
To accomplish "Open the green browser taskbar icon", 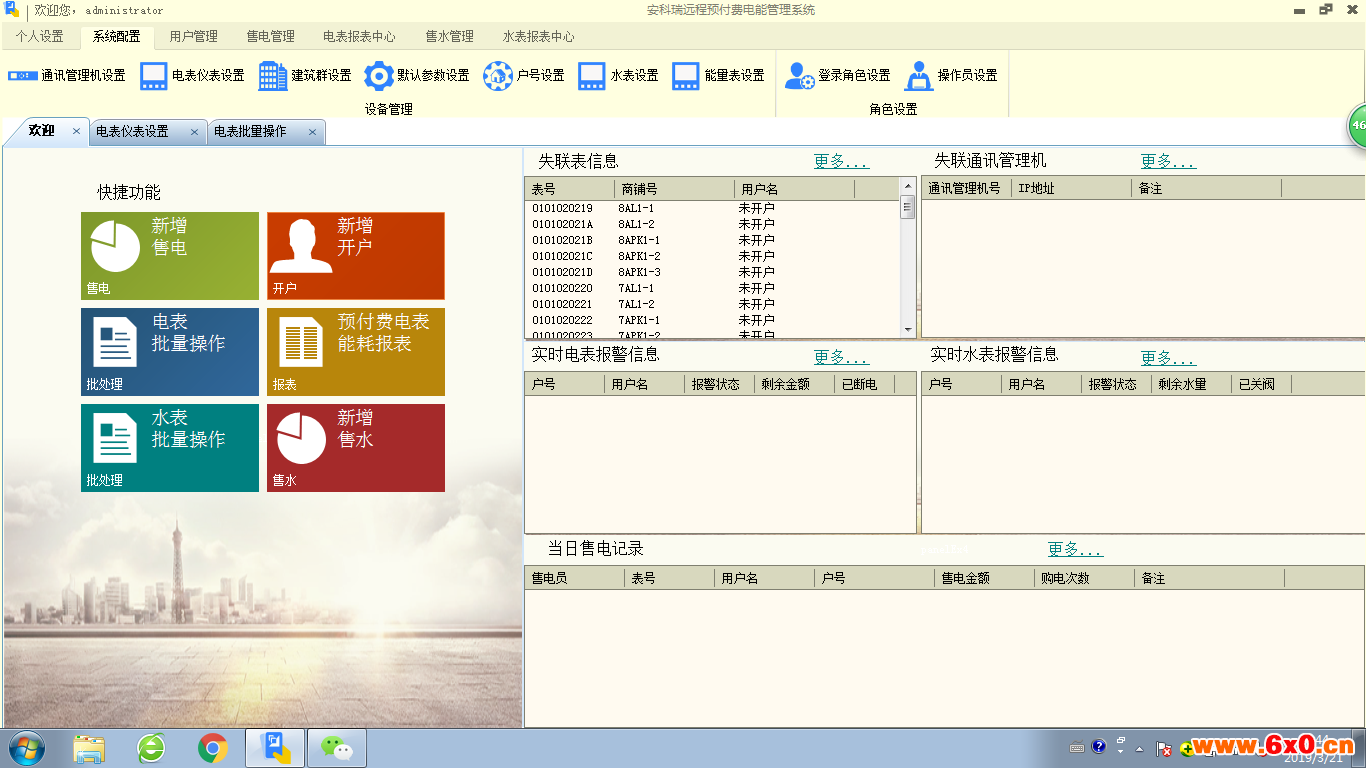I will pos(151,748).
